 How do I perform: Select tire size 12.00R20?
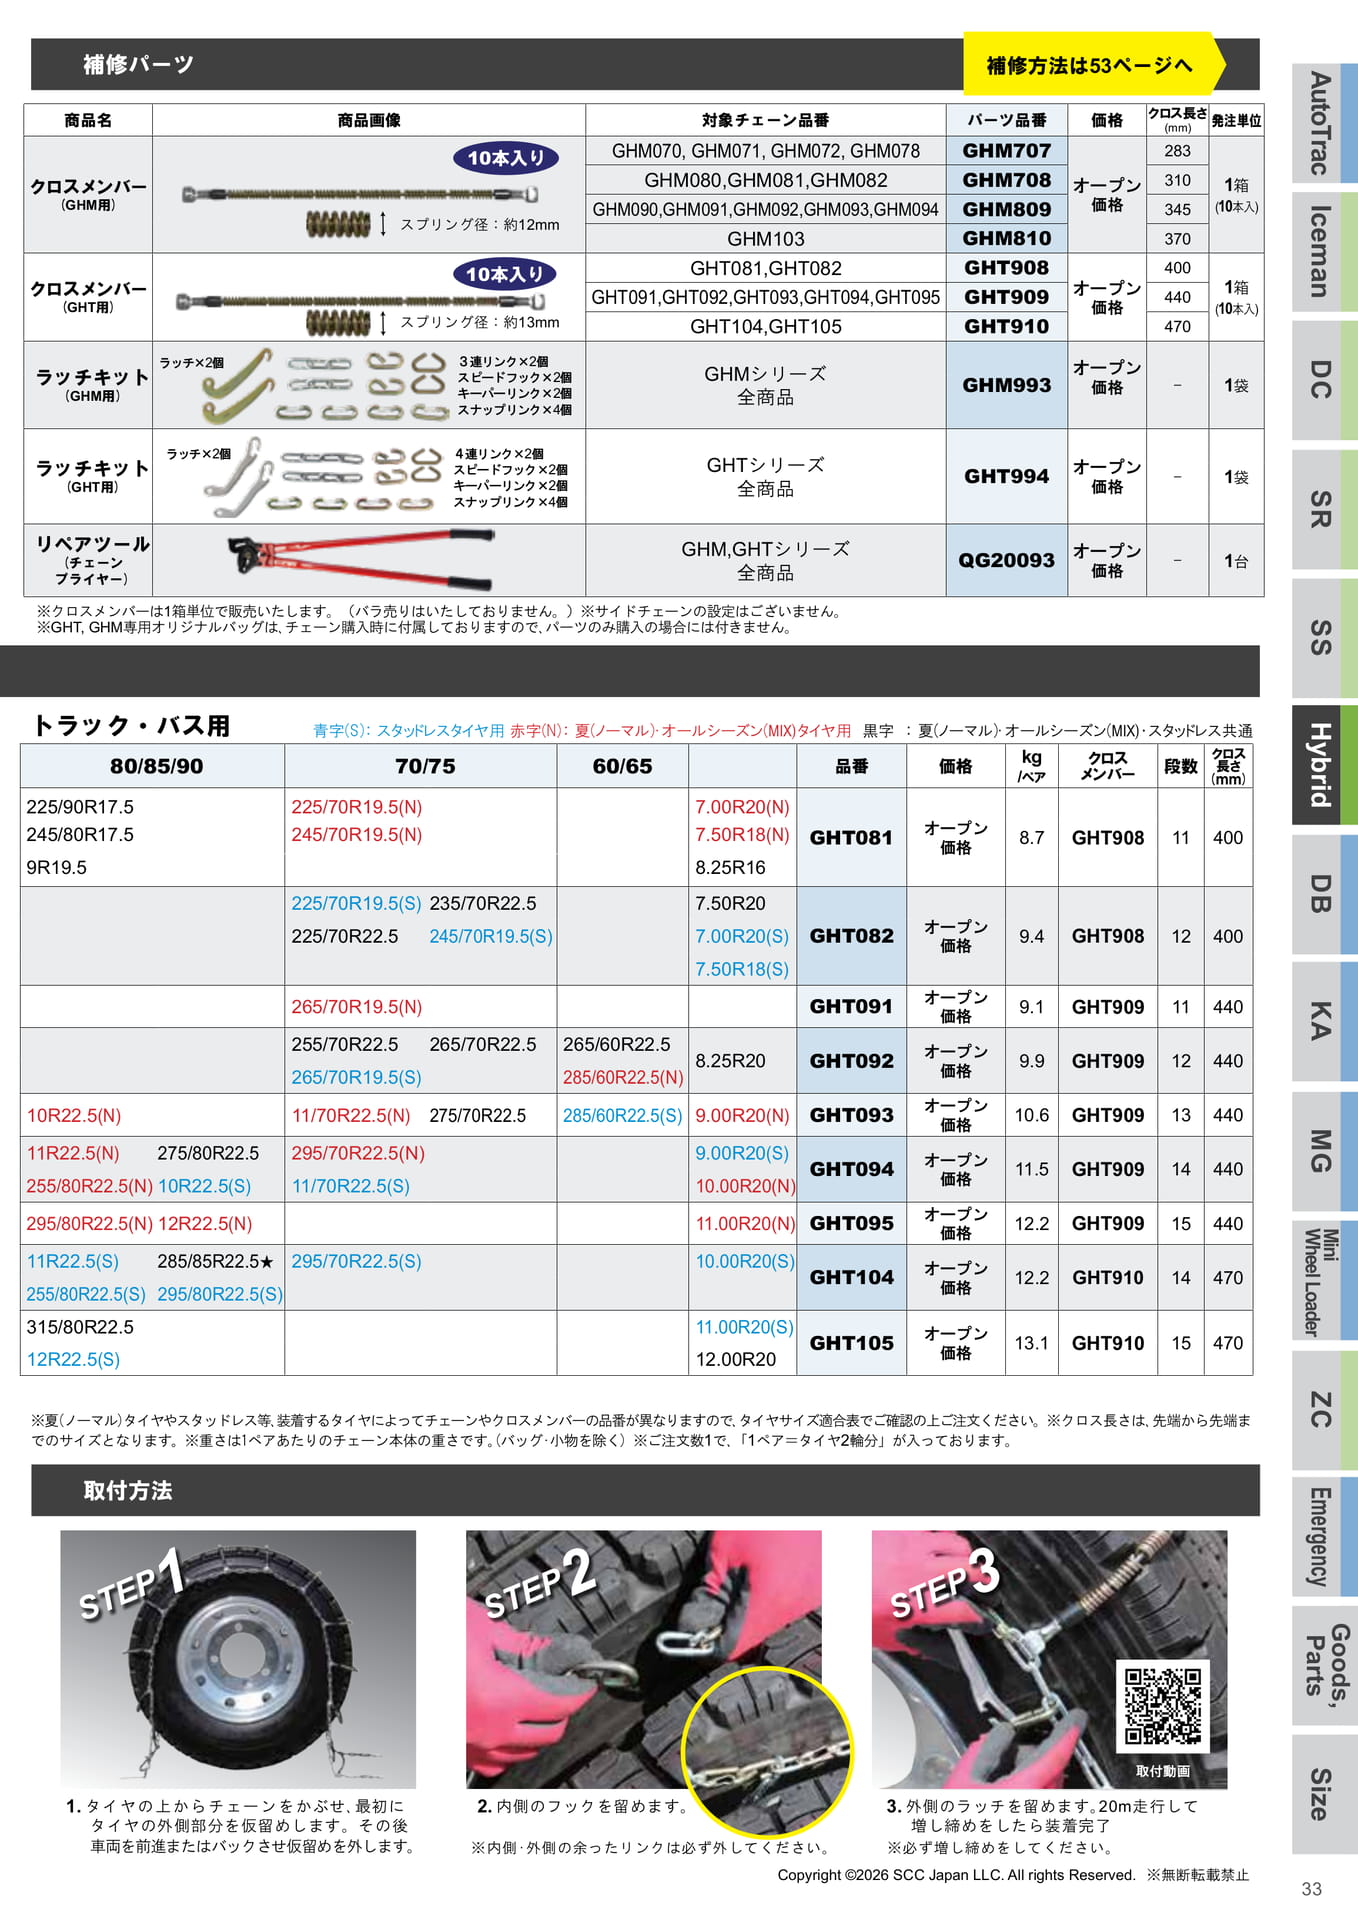click(x=736, y=1359)
